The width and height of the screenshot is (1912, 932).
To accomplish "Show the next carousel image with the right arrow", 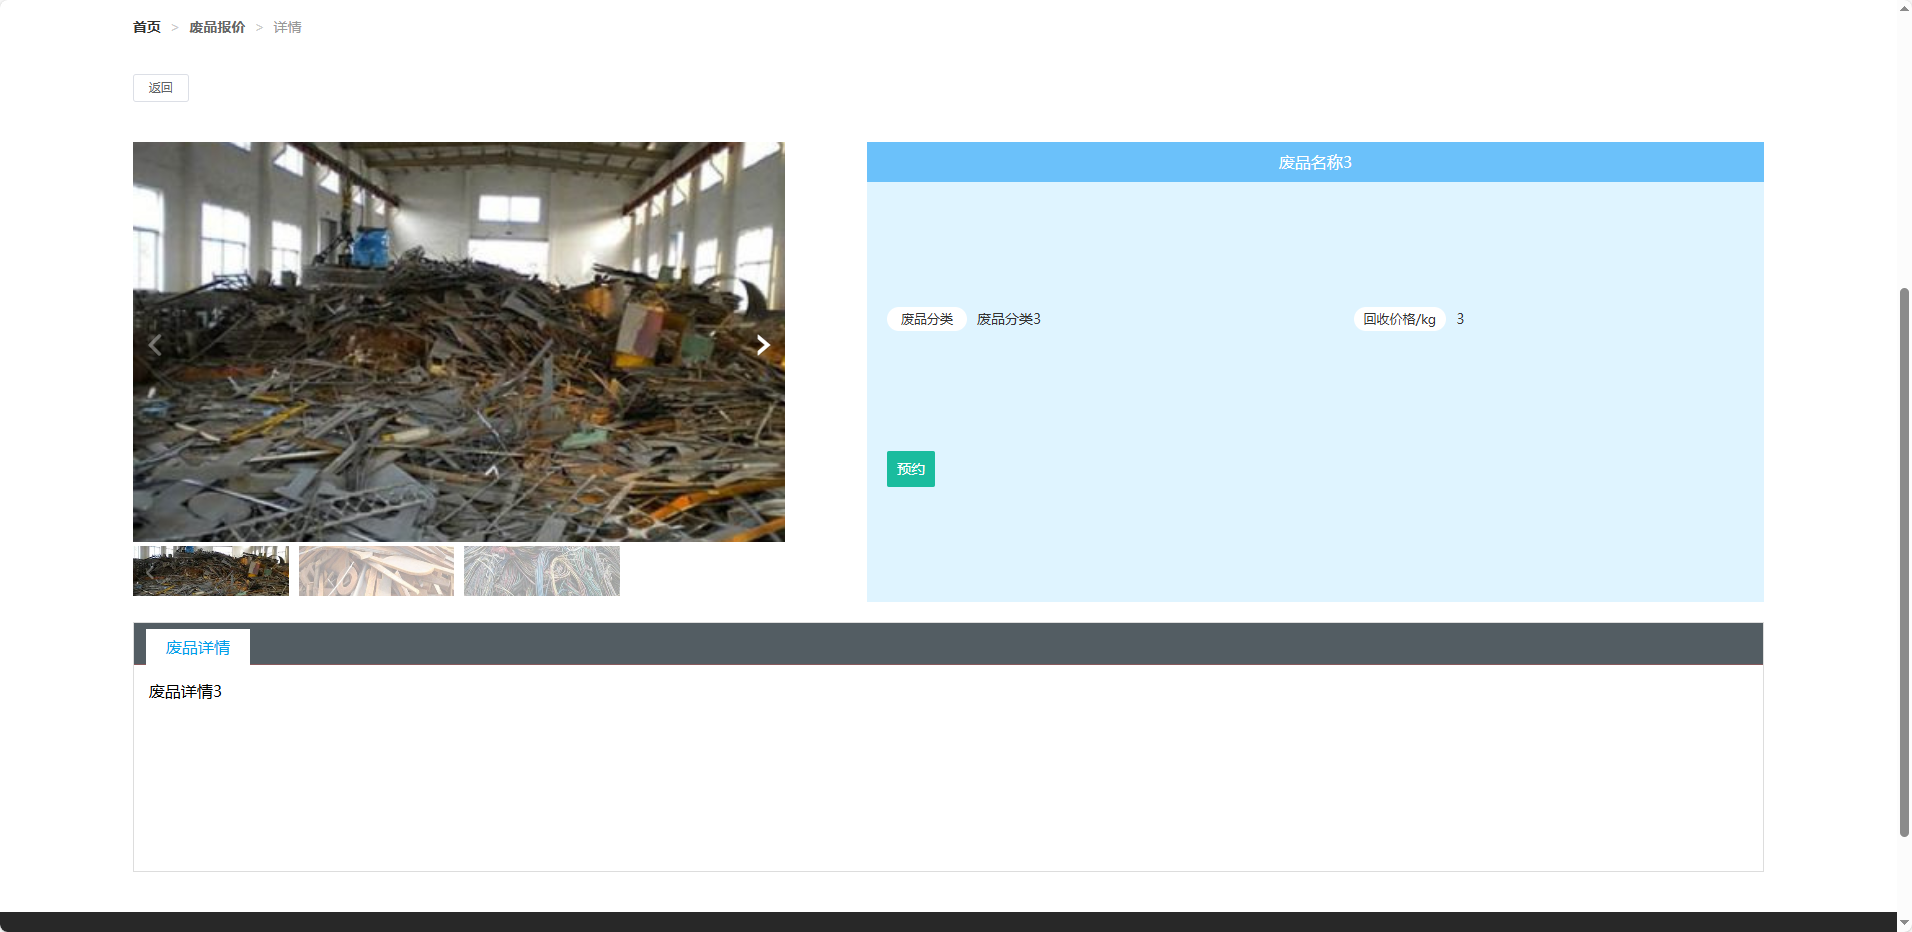I will [x=762, y=345].
